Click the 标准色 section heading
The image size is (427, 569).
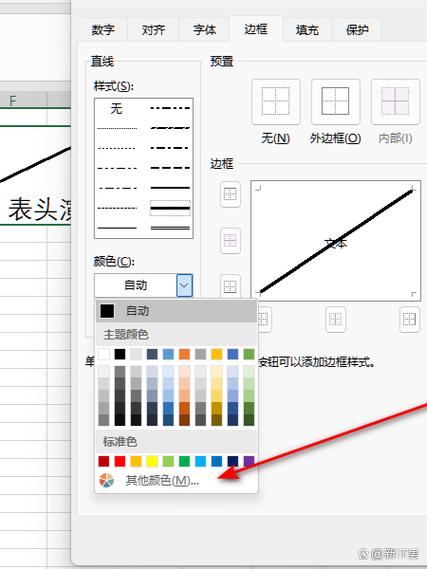pos(120,441)
